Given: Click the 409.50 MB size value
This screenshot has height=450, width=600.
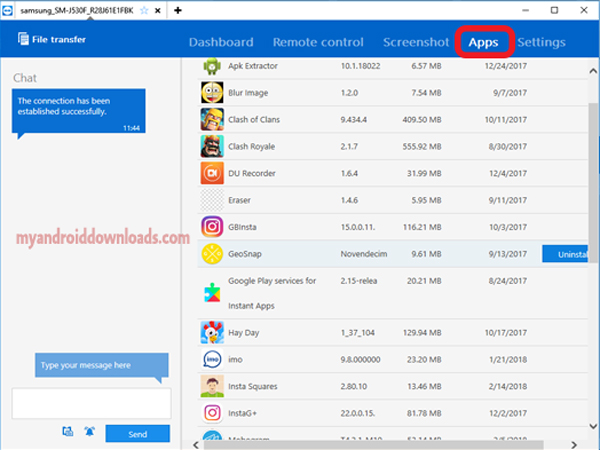Looking at the screenshot, I should (x=422, y=119).
